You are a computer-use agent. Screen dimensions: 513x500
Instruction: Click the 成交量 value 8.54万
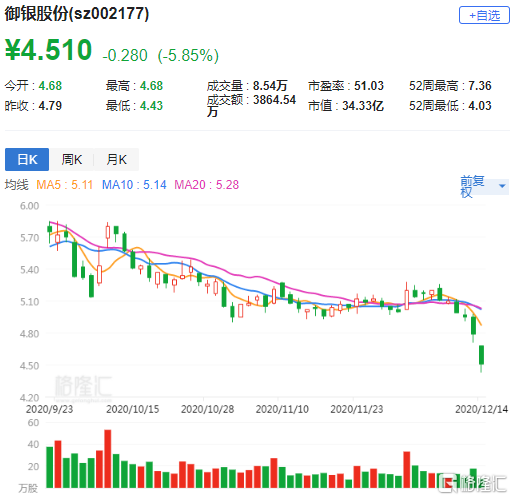(270, 86)
